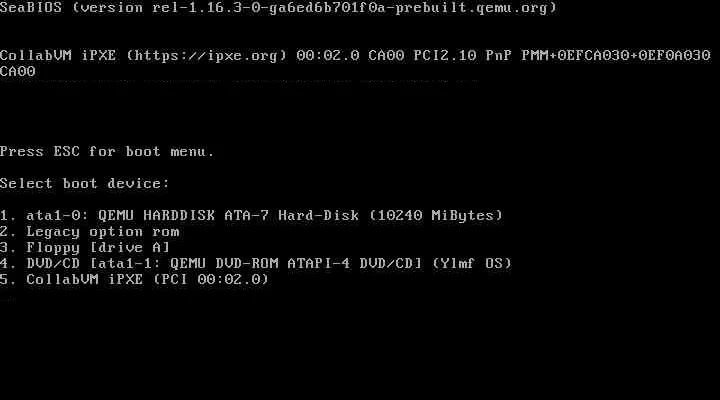
Task: Click the 'Press ESC for boot menu' text
Action: pos(107,152)
